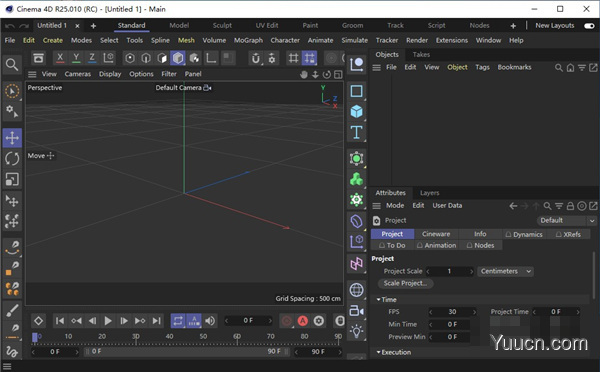The image size is (600, 372).
Task: Decrease current frame field arrow
Action: (227, 321)
